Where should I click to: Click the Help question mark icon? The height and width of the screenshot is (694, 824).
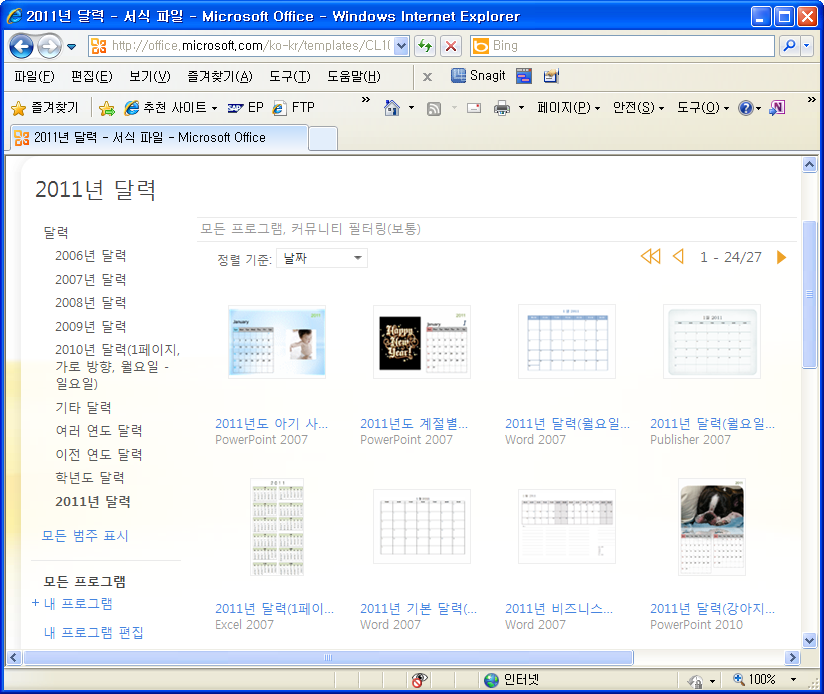coord(746,108)
